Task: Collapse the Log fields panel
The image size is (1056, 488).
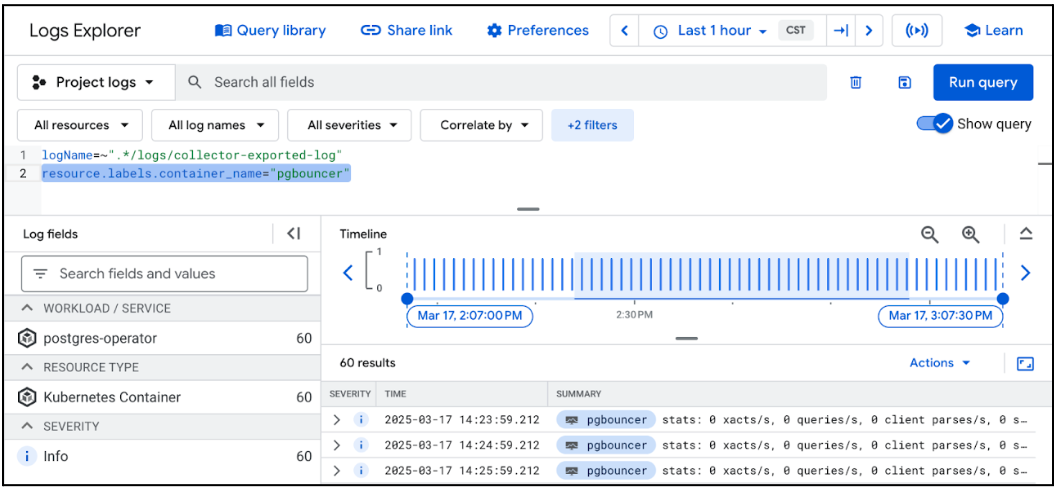Action: pyautogui.click(x=294, y=234)
